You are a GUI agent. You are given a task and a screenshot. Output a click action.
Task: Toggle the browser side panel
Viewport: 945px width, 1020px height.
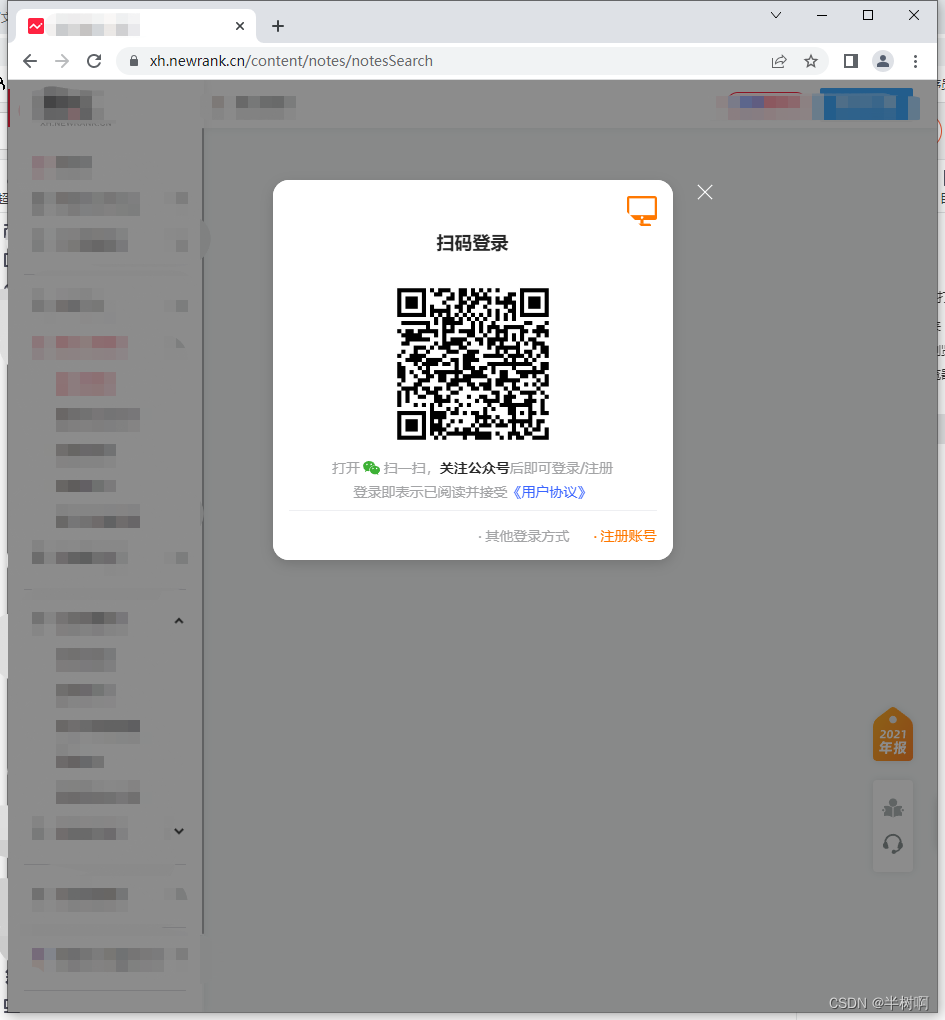(x=851, y=61)
